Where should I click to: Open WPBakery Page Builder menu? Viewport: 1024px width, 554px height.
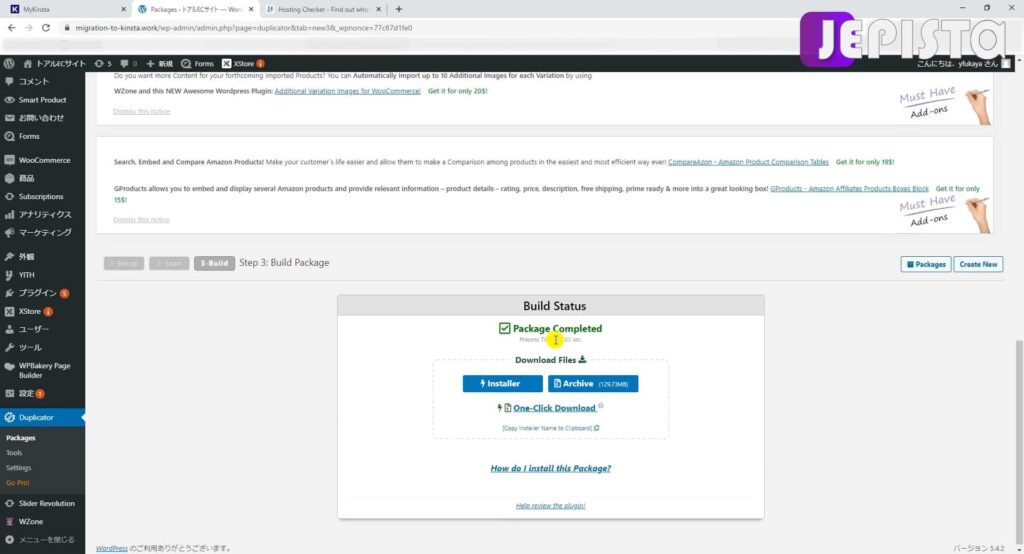[42, 370]
